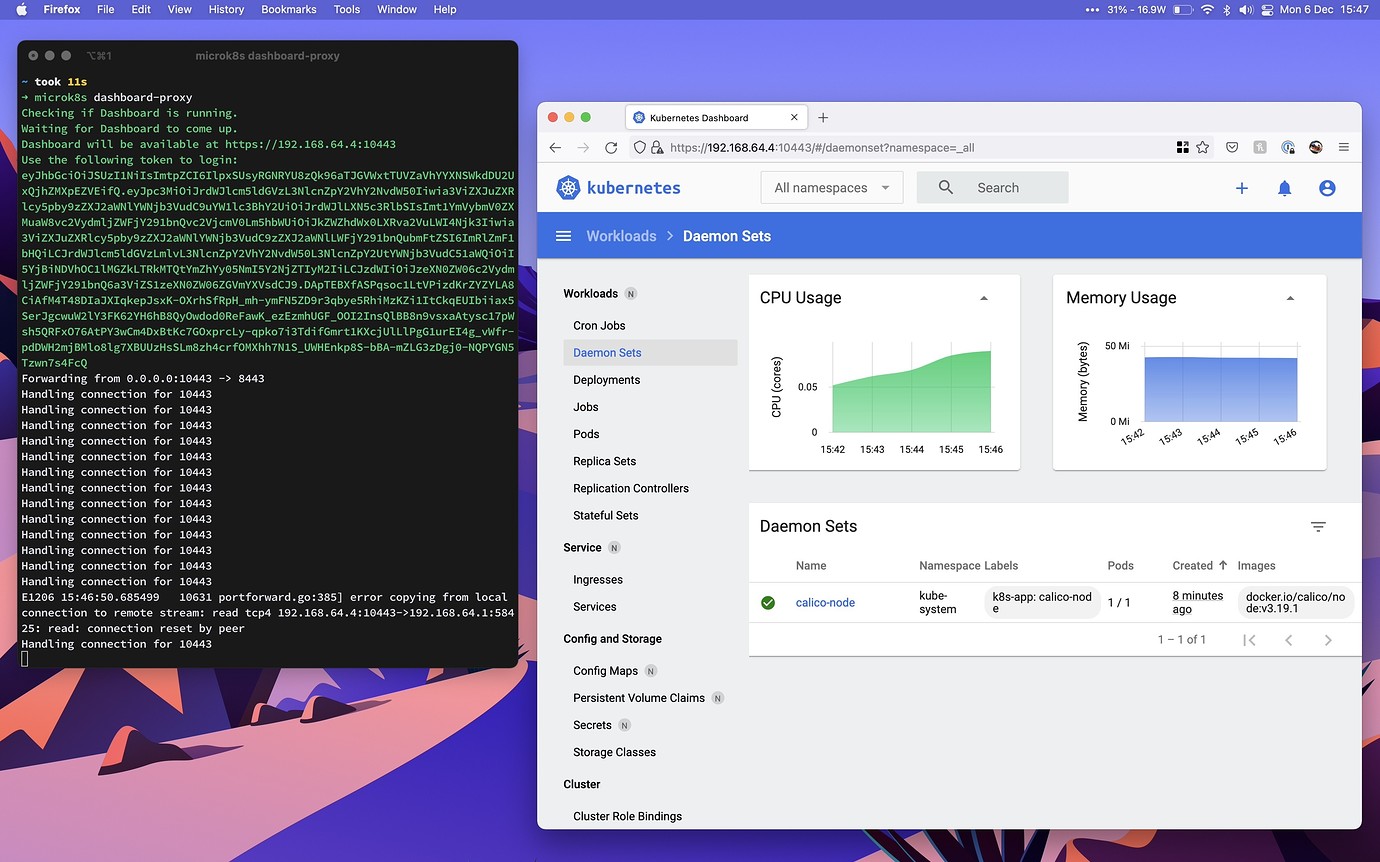Image resolution: width=1380 pixels, height=862 pixels.
Task: Click the search magnifier icon
Action: click(x=945, y=187)
